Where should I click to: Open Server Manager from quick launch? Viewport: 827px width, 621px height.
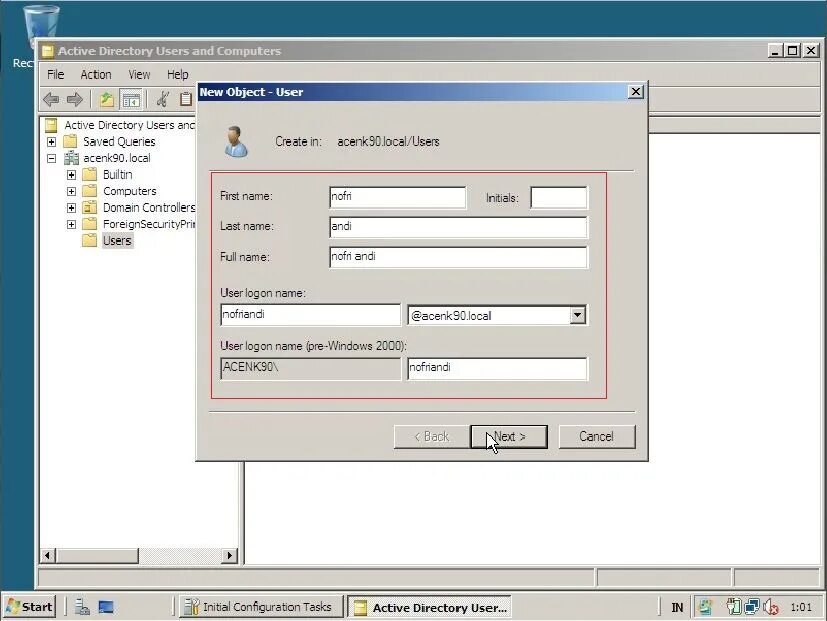click(82, 607)
